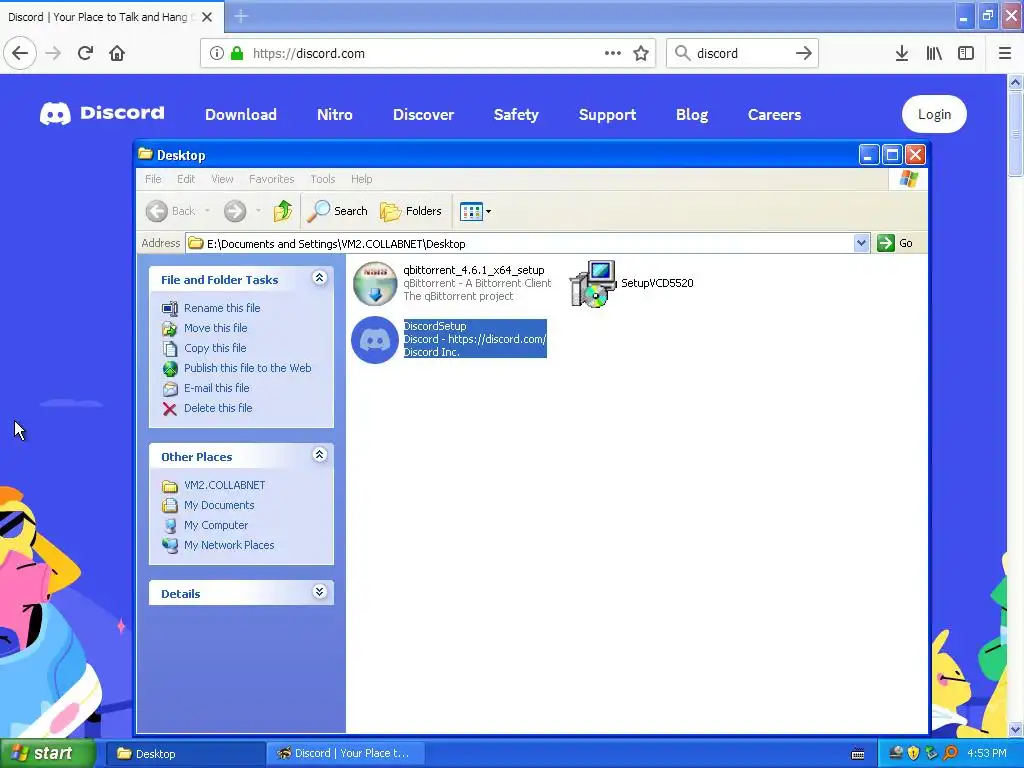This screenshot has width=1024, height=768.
Task: Open Edit menu in Desktop window
Action: tap(186, 179)
